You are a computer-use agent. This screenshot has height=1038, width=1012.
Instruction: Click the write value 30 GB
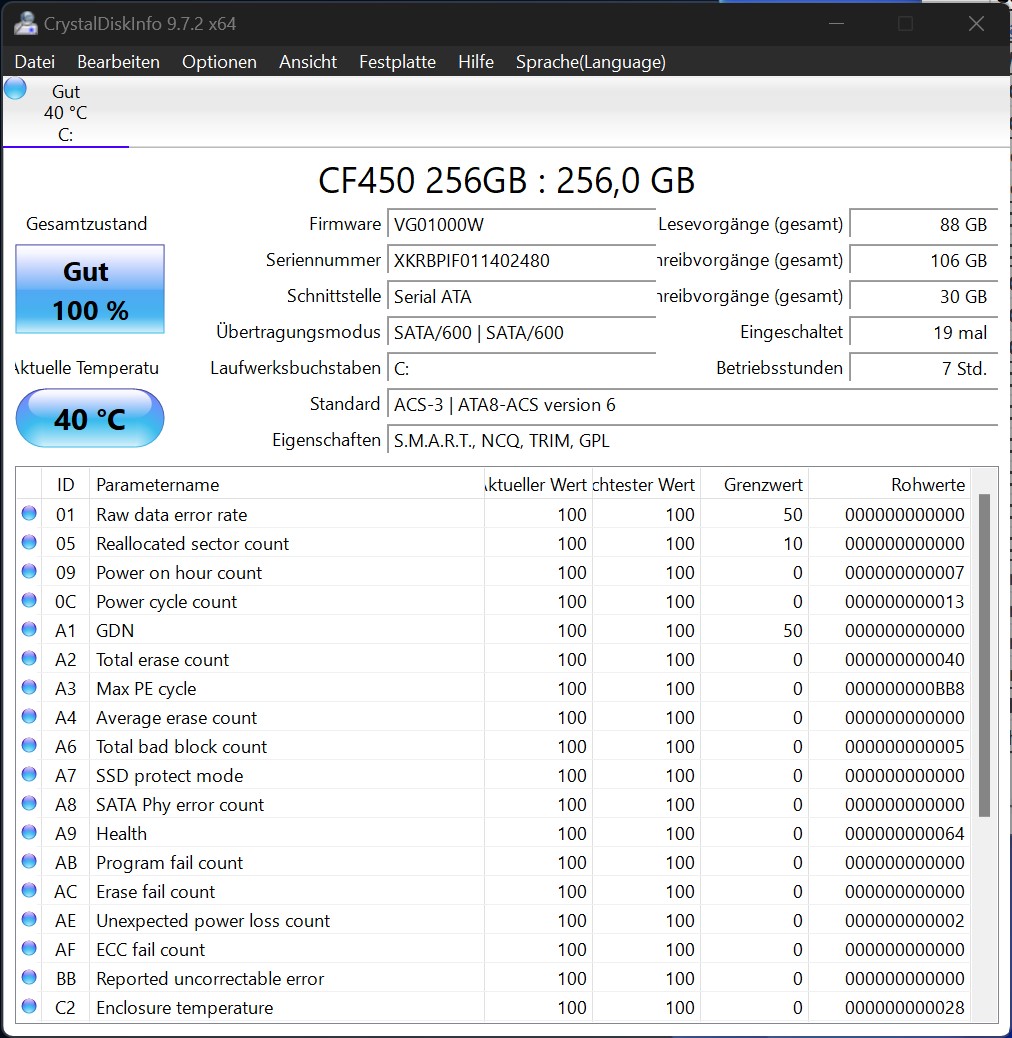[x=923, y=296]
